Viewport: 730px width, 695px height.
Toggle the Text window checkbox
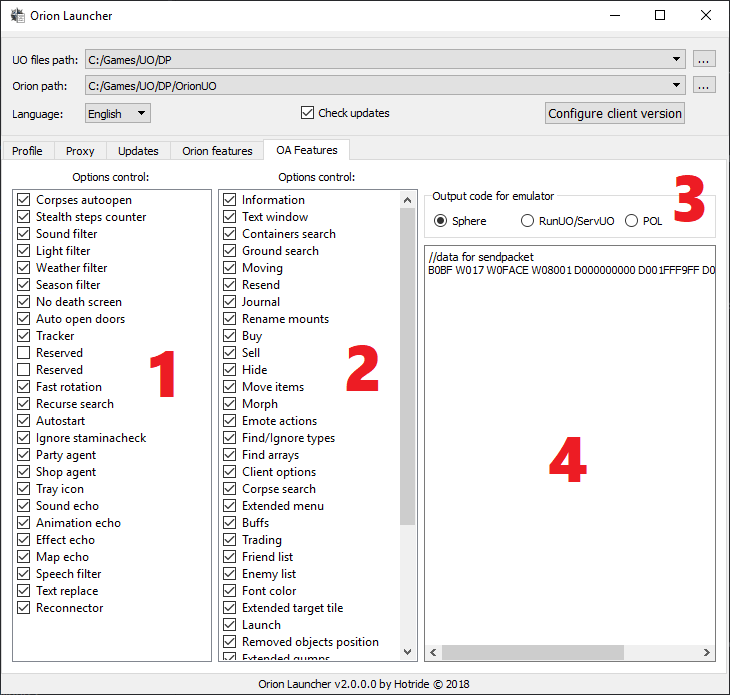click(230, 216)
